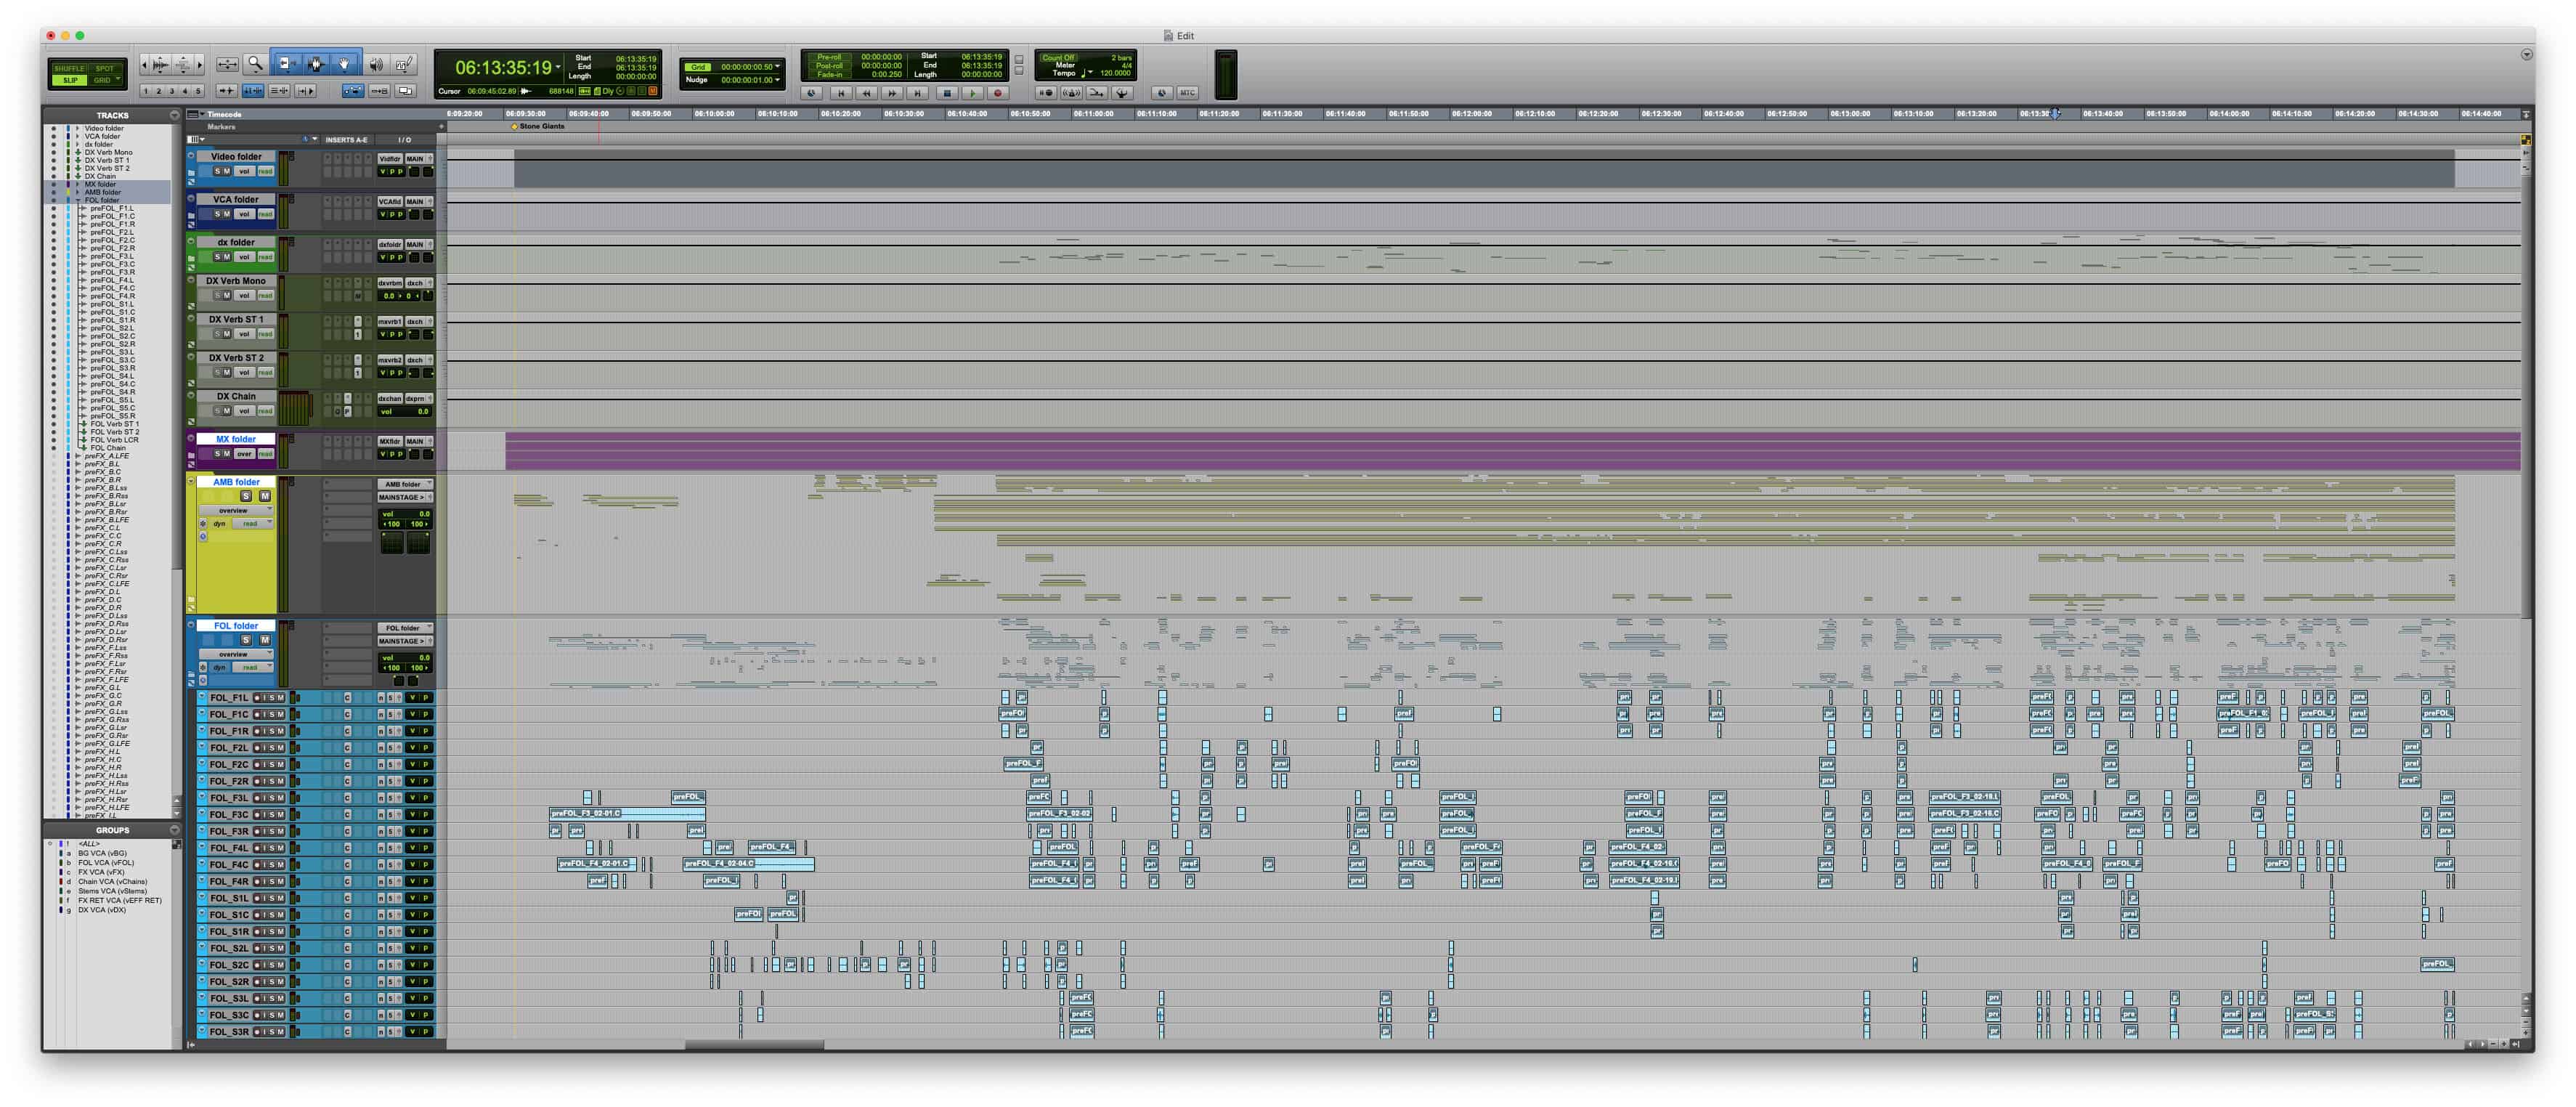Mute the AMB folder track
Viewport: 2576px width, 1107px height.
click(x=265, y=497)
